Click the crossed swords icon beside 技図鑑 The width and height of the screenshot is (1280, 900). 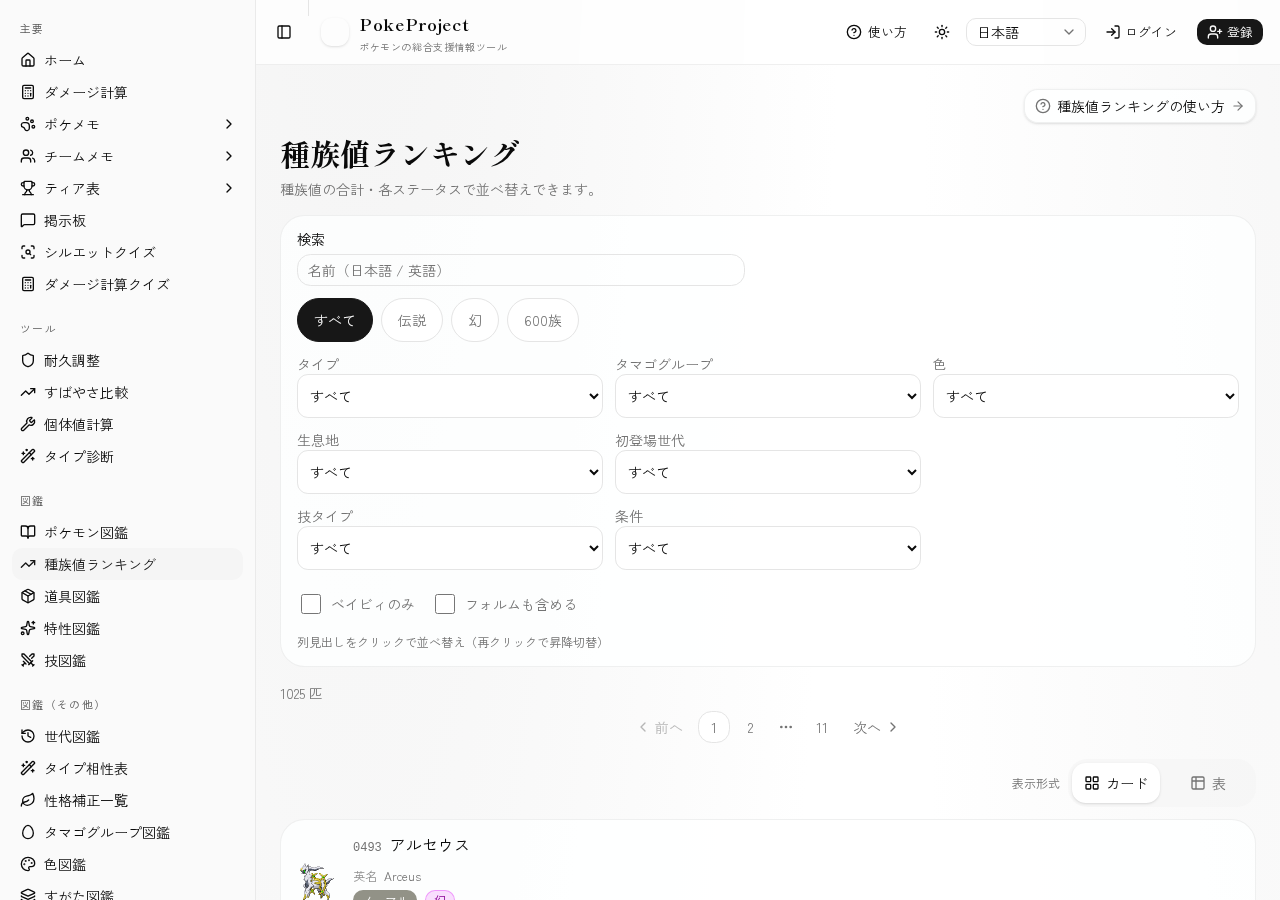click(28, 660)
